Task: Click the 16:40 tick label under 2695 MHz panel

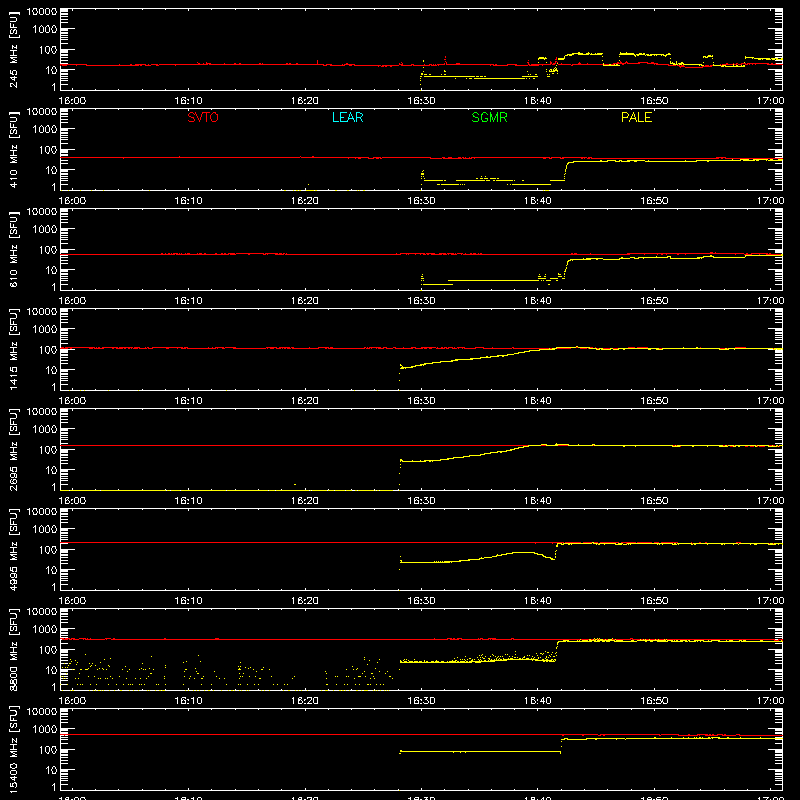Action: (x=538, y=501)
